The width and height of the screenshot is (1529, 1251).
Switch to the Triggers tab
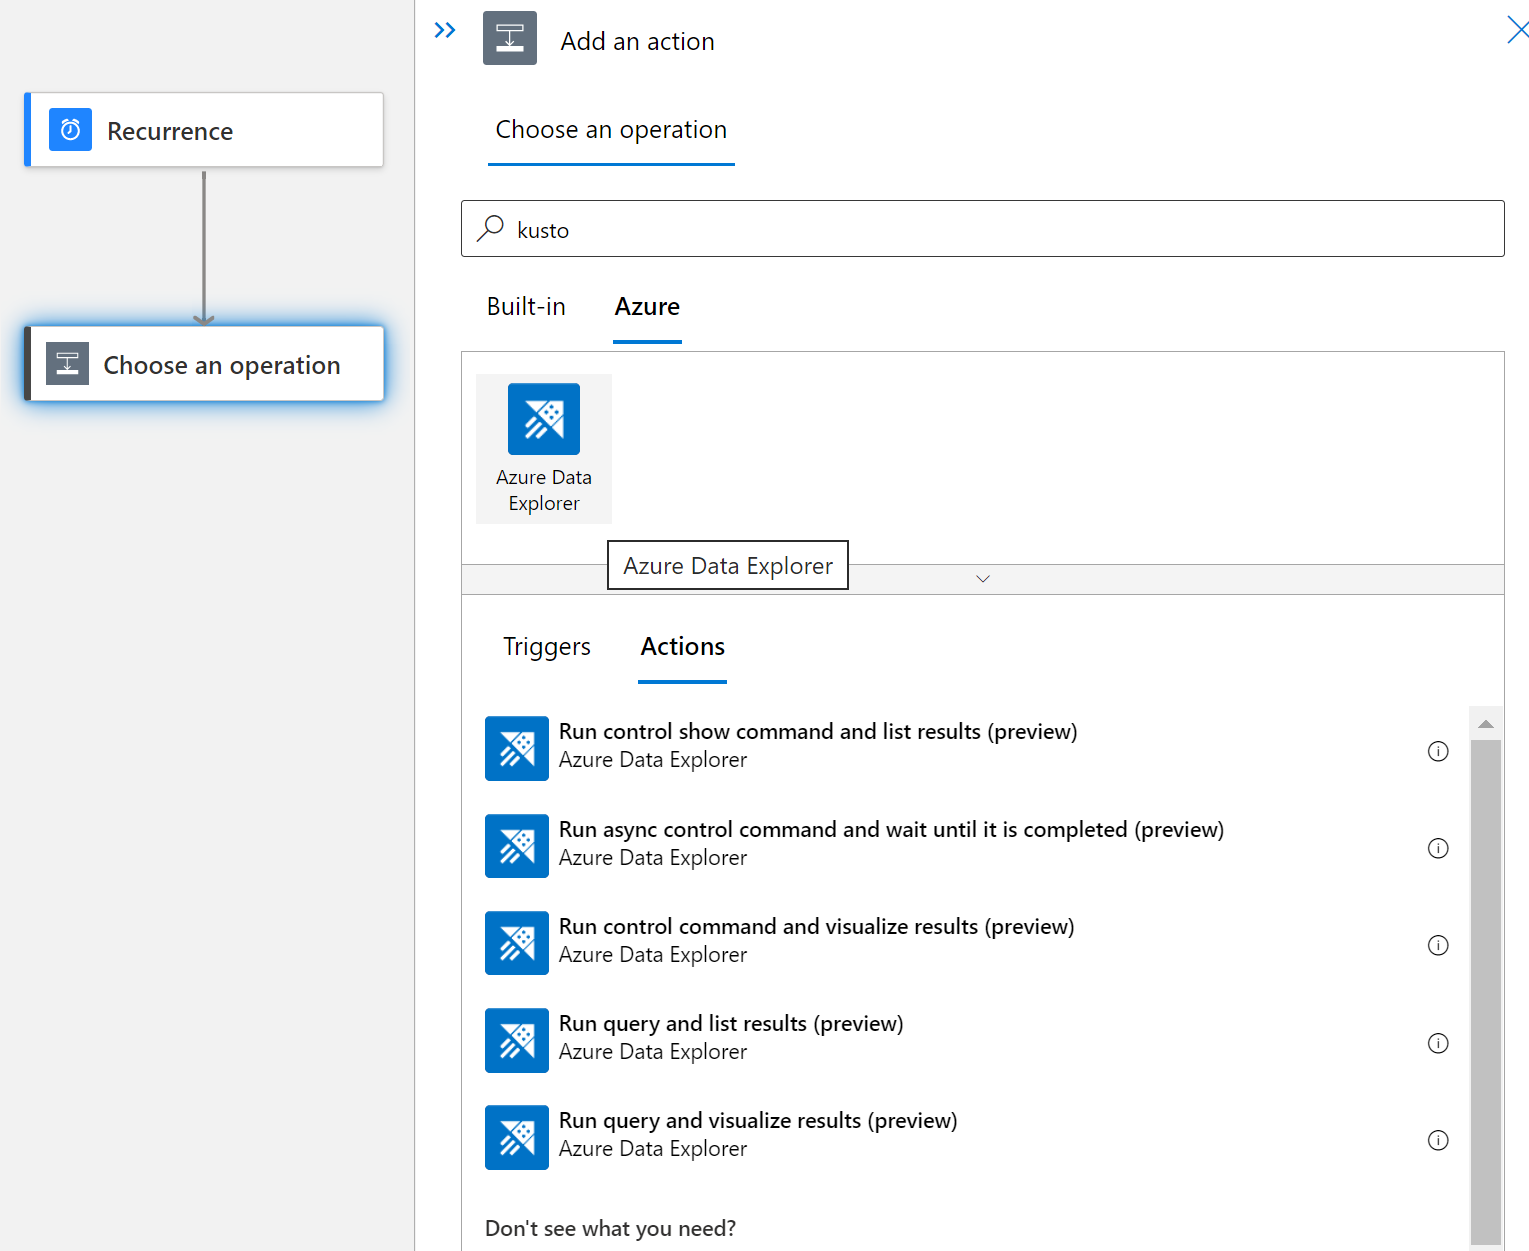pos(547,647)
